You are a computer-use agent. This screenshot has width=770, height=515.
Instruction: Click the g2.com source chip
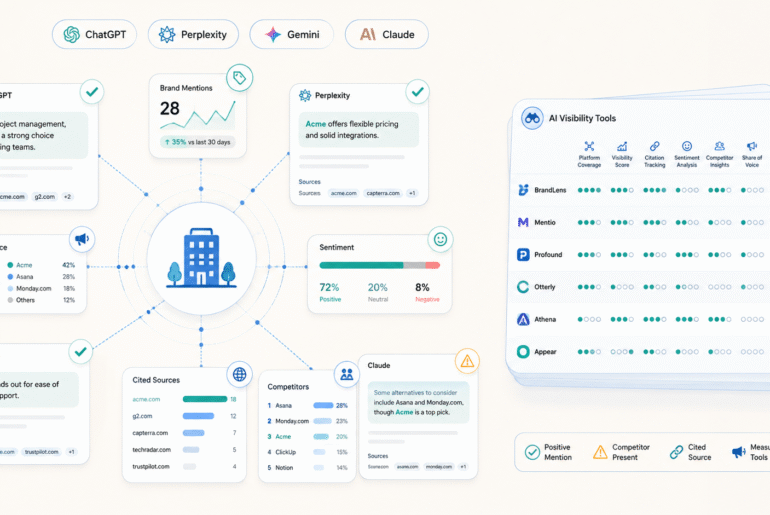pos(45,197)
